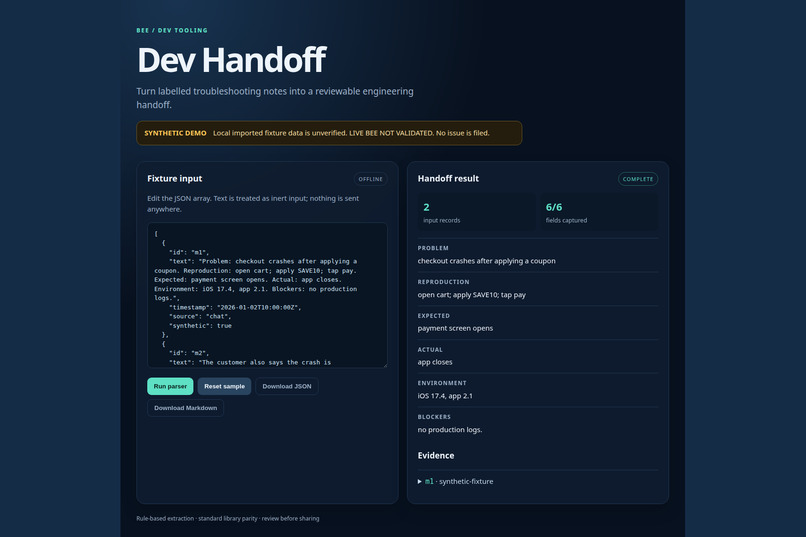Click inside the fixture JSON textarea
806x537 pixels.
point(267,295)
